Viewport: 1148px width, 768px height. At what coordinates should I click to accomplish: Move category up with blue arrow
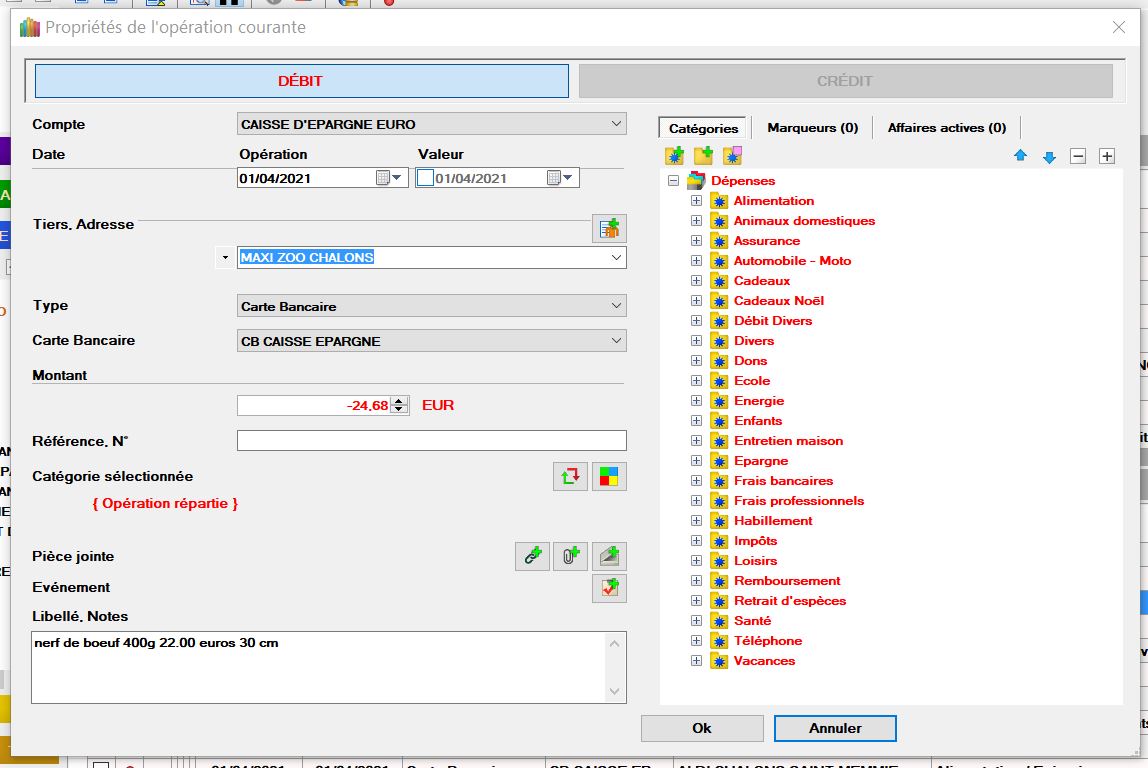(1020, 157)
